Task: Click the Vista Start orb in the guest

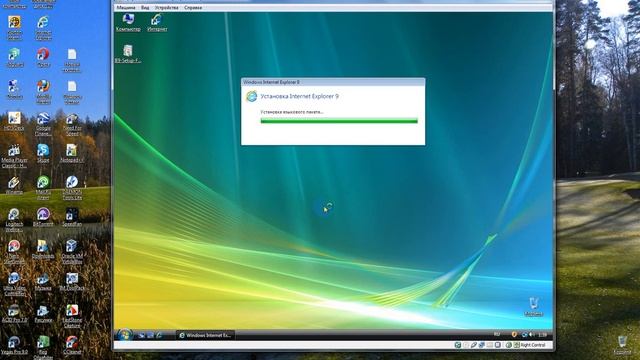Action: (x=124, y=335)
